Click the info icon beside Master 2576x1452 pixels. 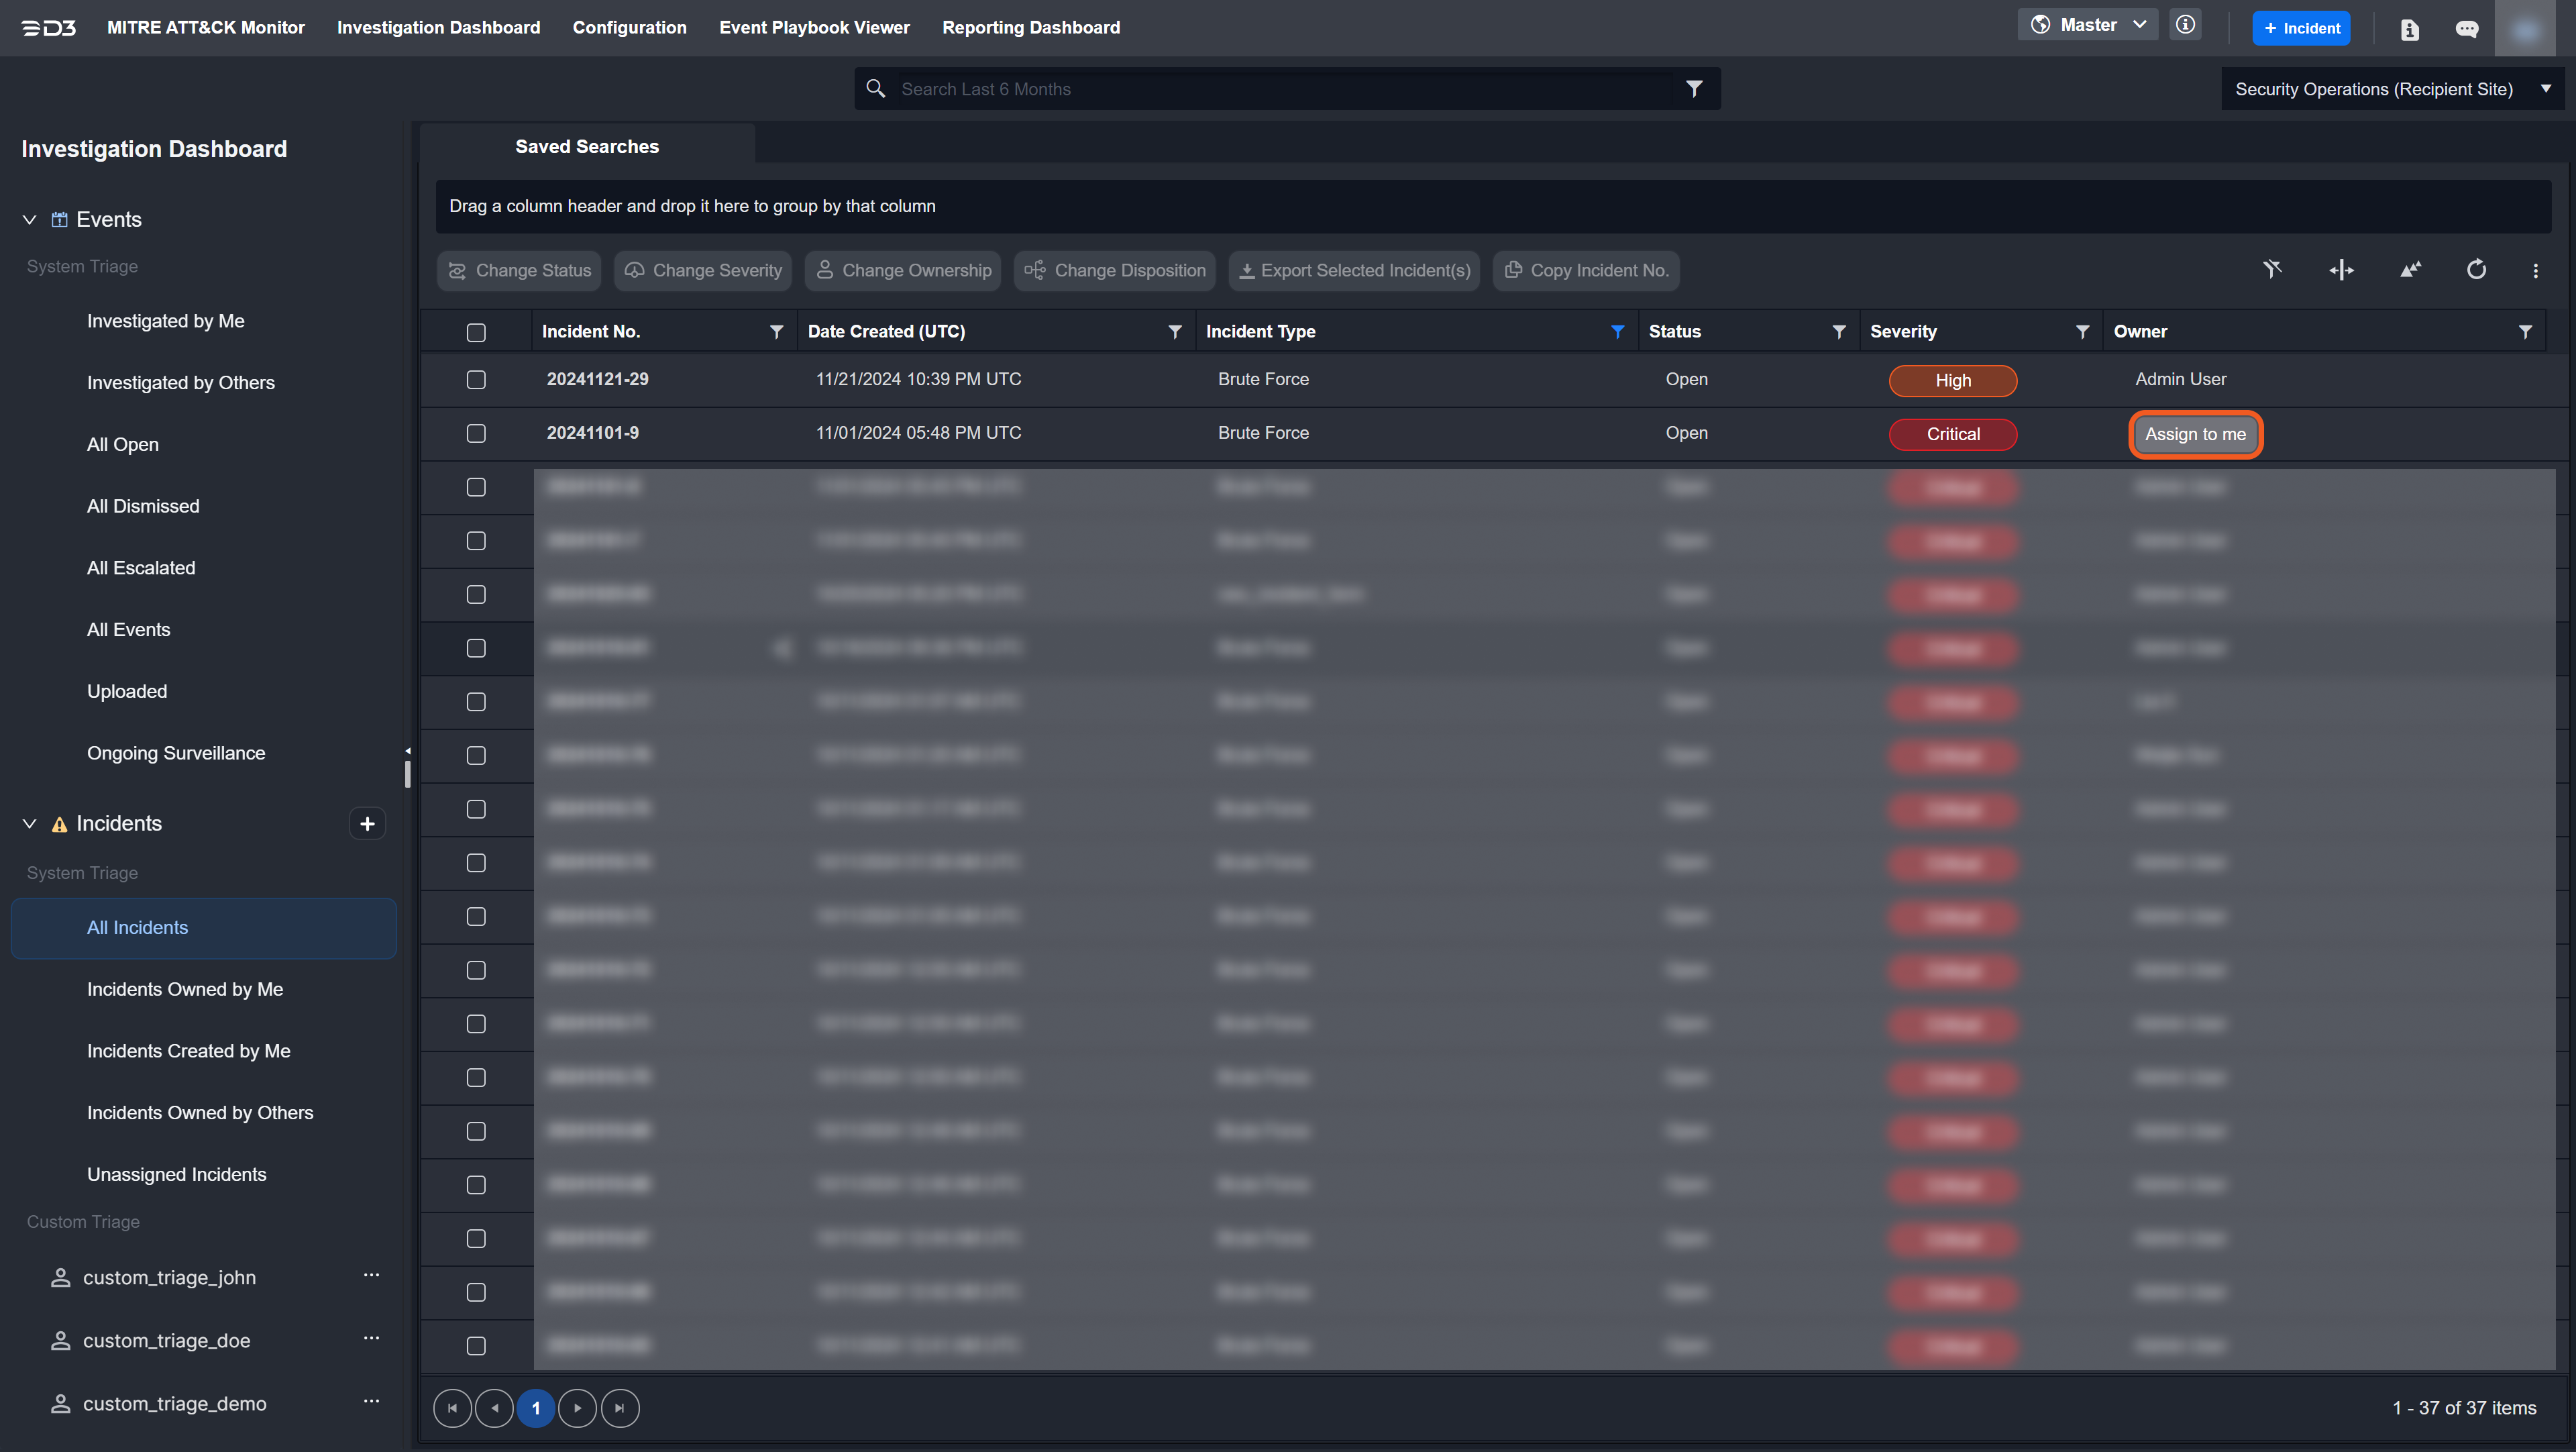tap(2186, 25)
